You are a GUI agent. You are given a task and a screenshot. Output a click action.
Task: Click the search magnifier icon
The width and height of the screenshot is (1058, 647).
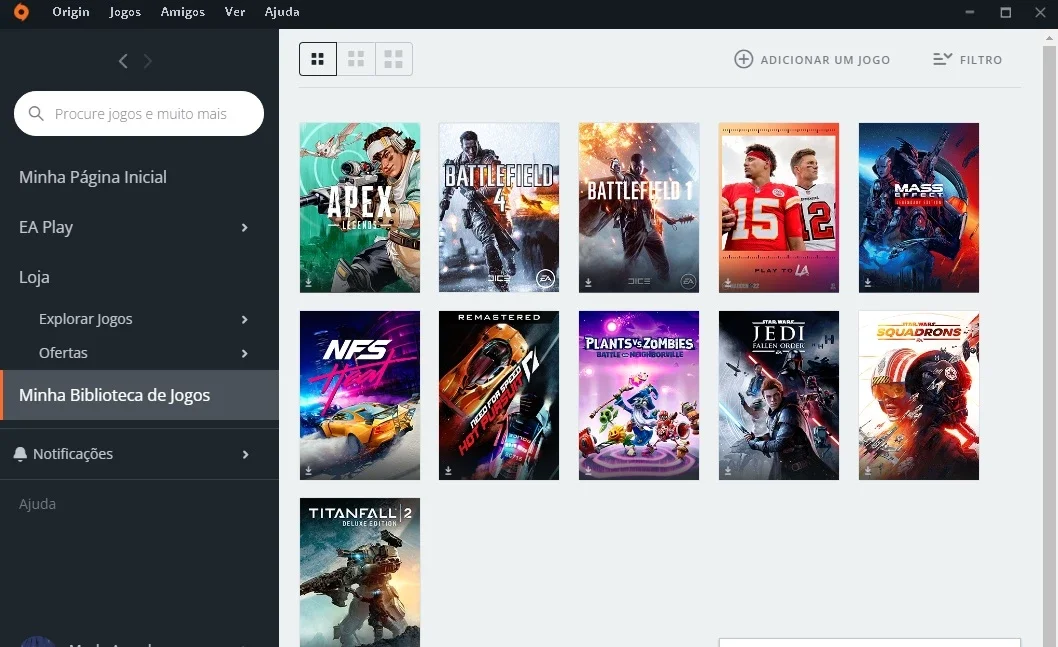(x=36, y=113)
